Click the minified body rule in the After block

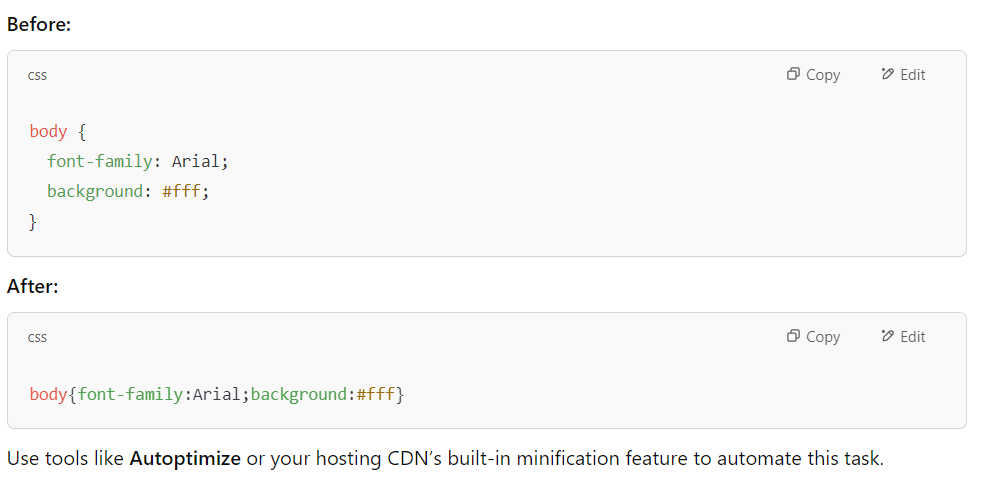click(x=217, y=395)
